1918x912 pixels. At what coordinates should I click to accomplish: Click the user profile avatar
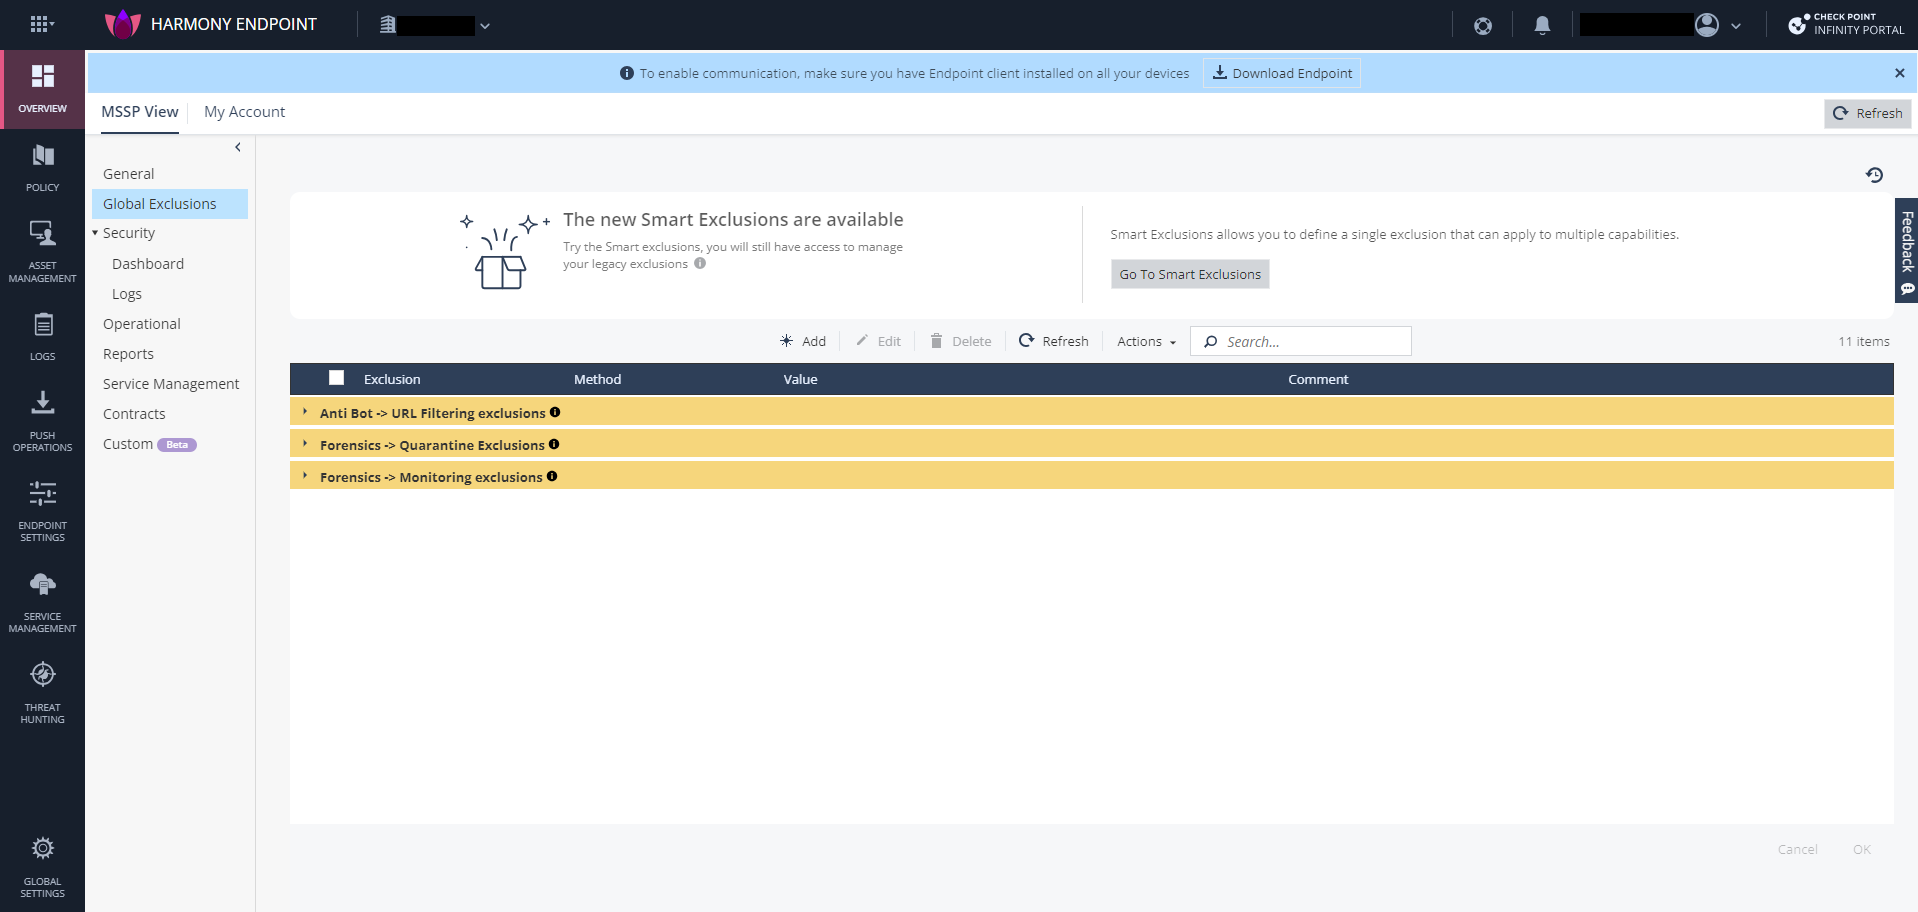click(1707, 25)
